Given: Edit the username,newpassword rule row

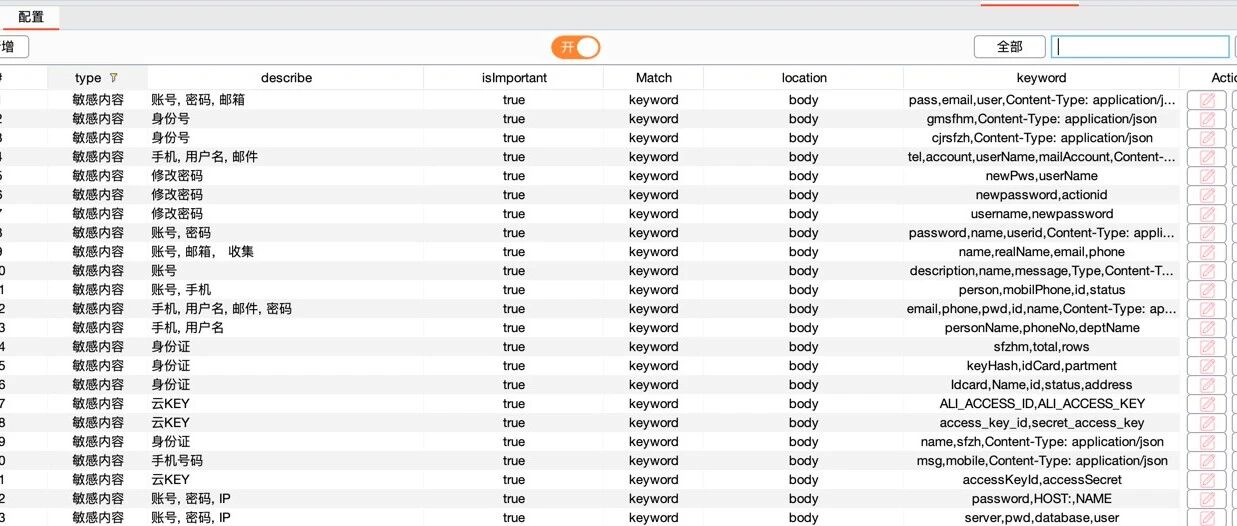Looking at the screenshot, I should pos(1207,214).
